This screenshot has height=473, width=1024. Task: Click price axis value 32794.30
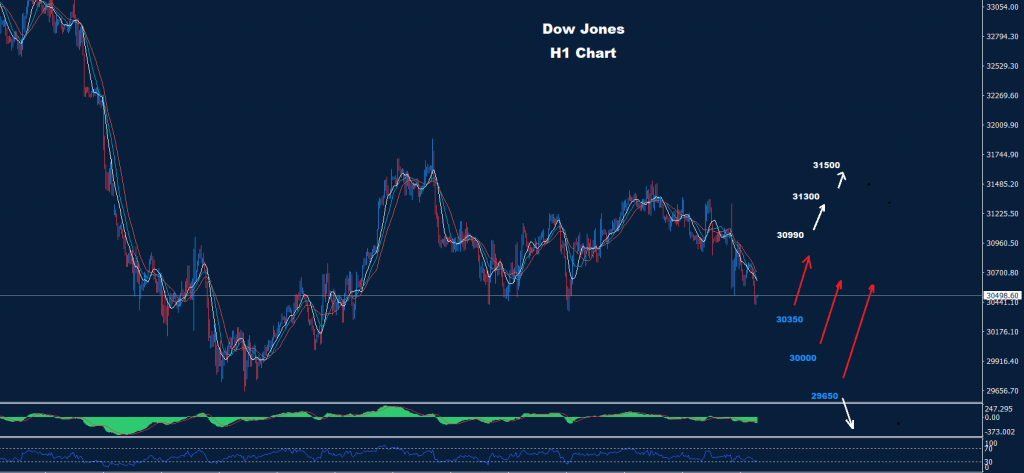point(1002,37)
